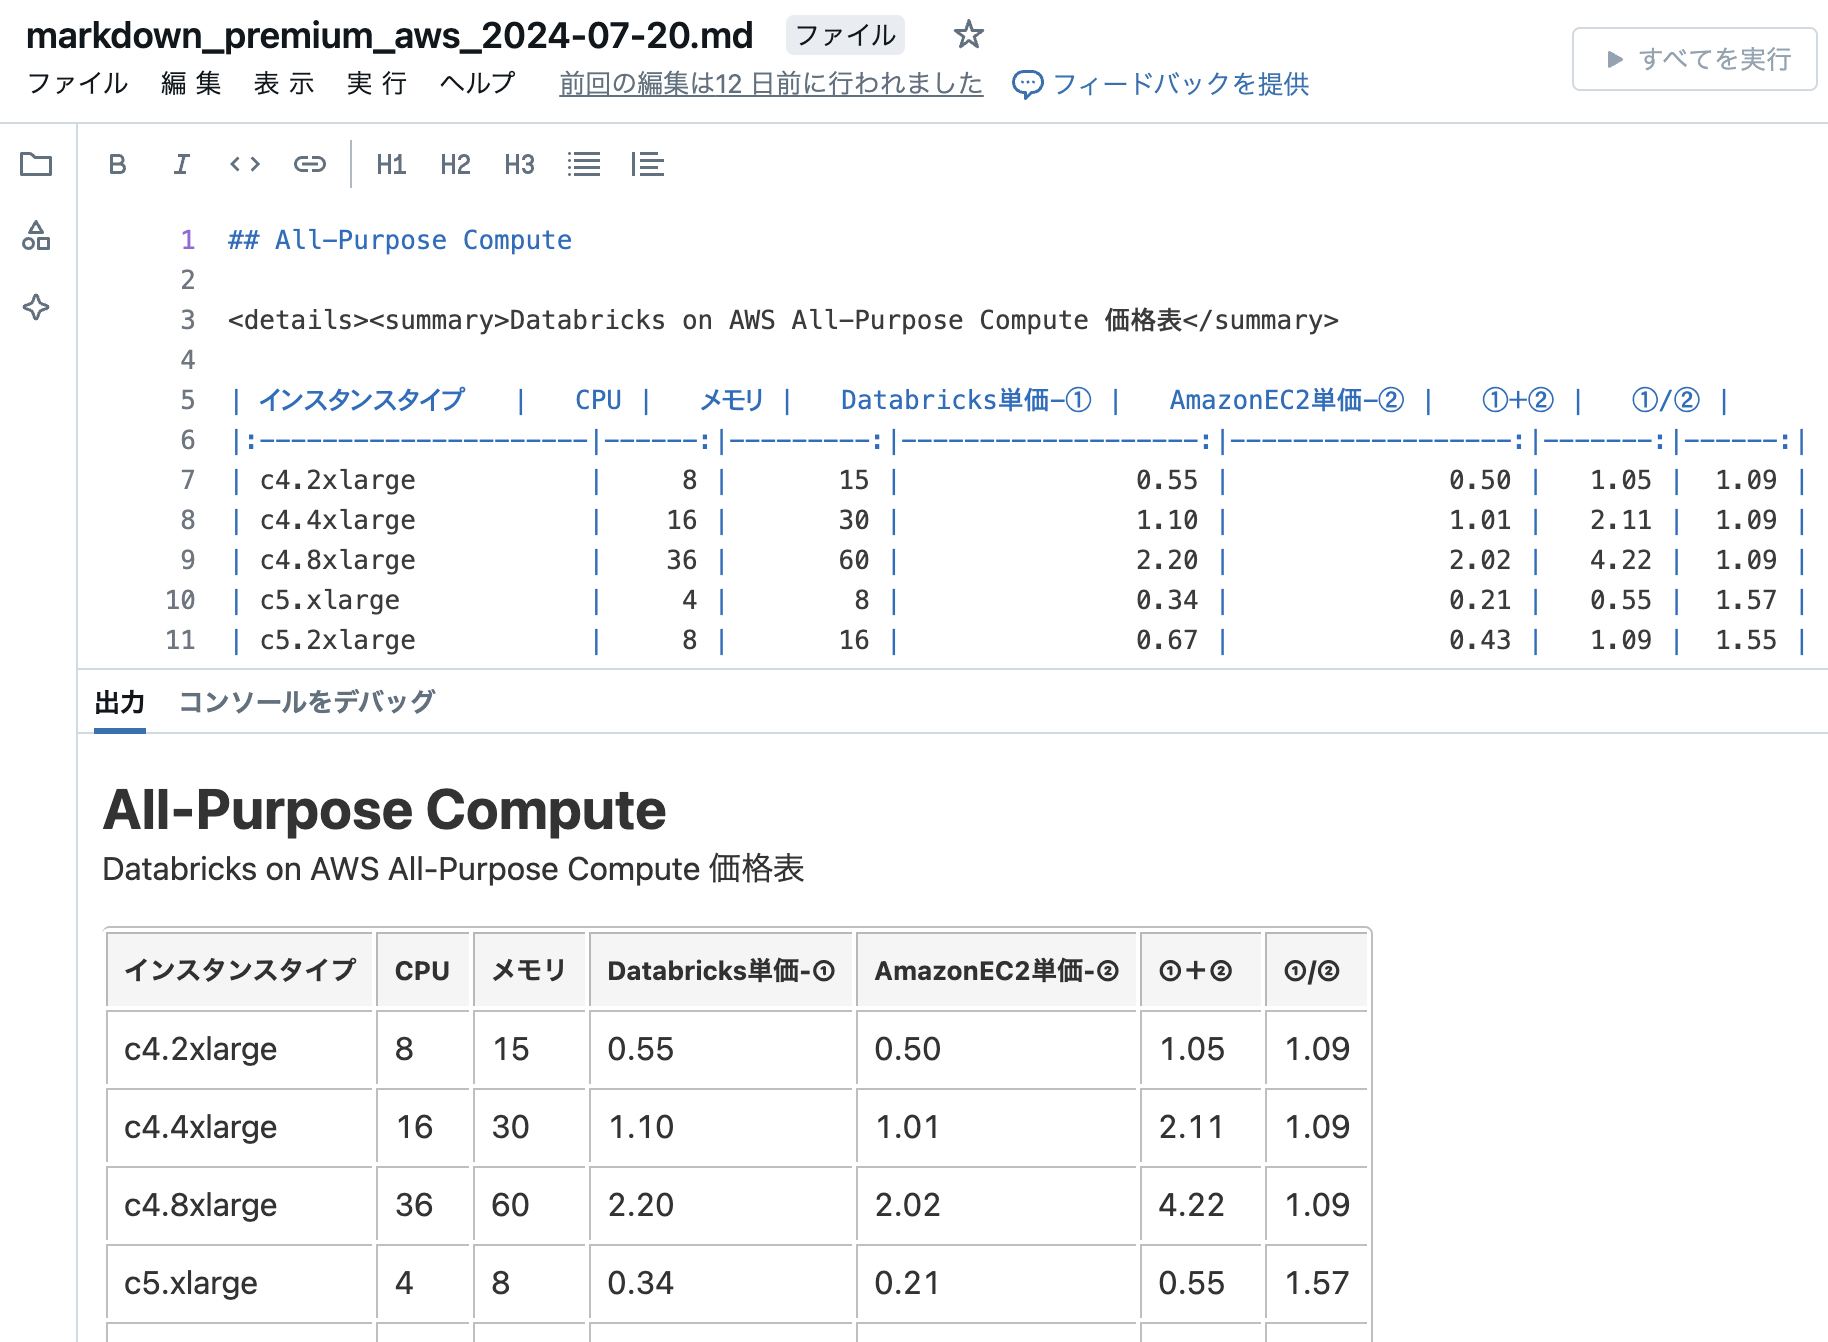Image resolution: width=1828 pixels, height=1342 pixels.
Task: Collapse details summary Databricks on AWS 価格表
Action: pyautogui.click(x=453, y=869)
